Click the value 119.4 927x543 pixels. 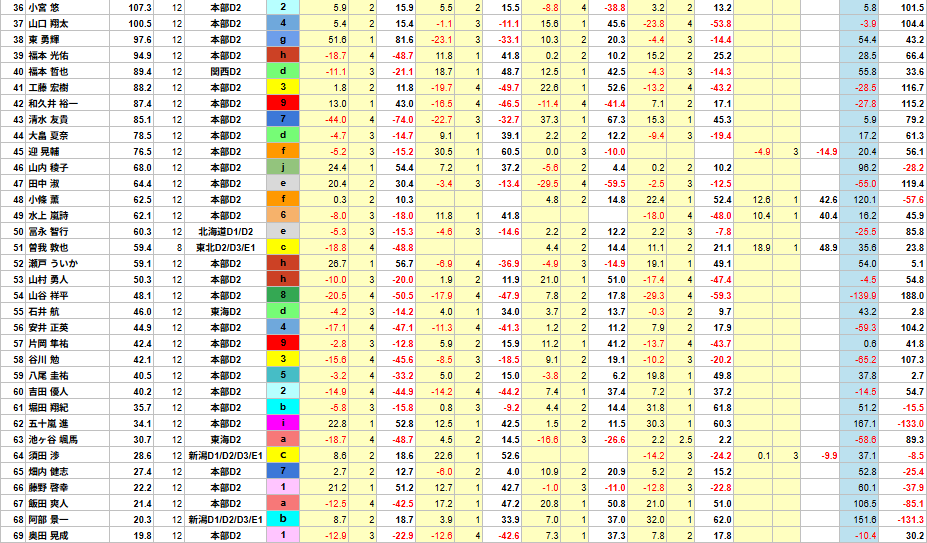click(913, 184)
